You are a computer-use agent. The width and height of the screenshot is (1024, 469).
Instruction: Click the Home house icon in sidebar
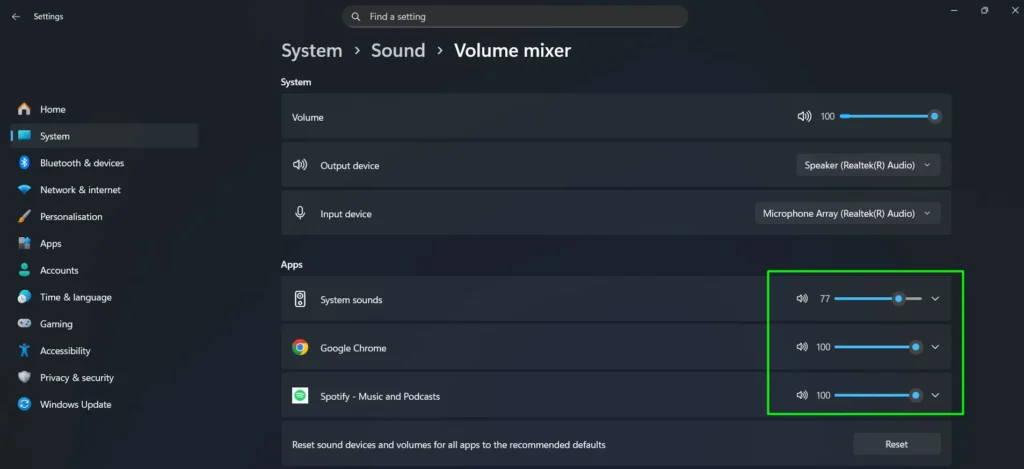[24, 109]
